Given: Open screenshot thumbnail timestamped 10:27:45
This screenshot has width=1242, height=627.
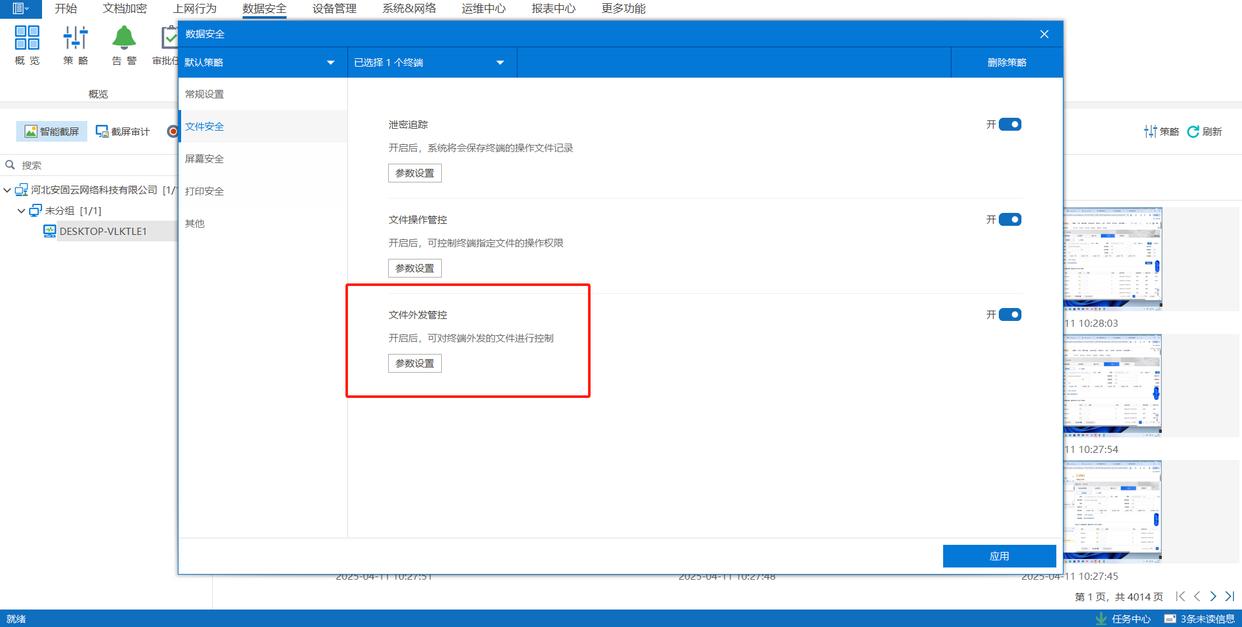Looking at the screenshot, I should 1112,510.
